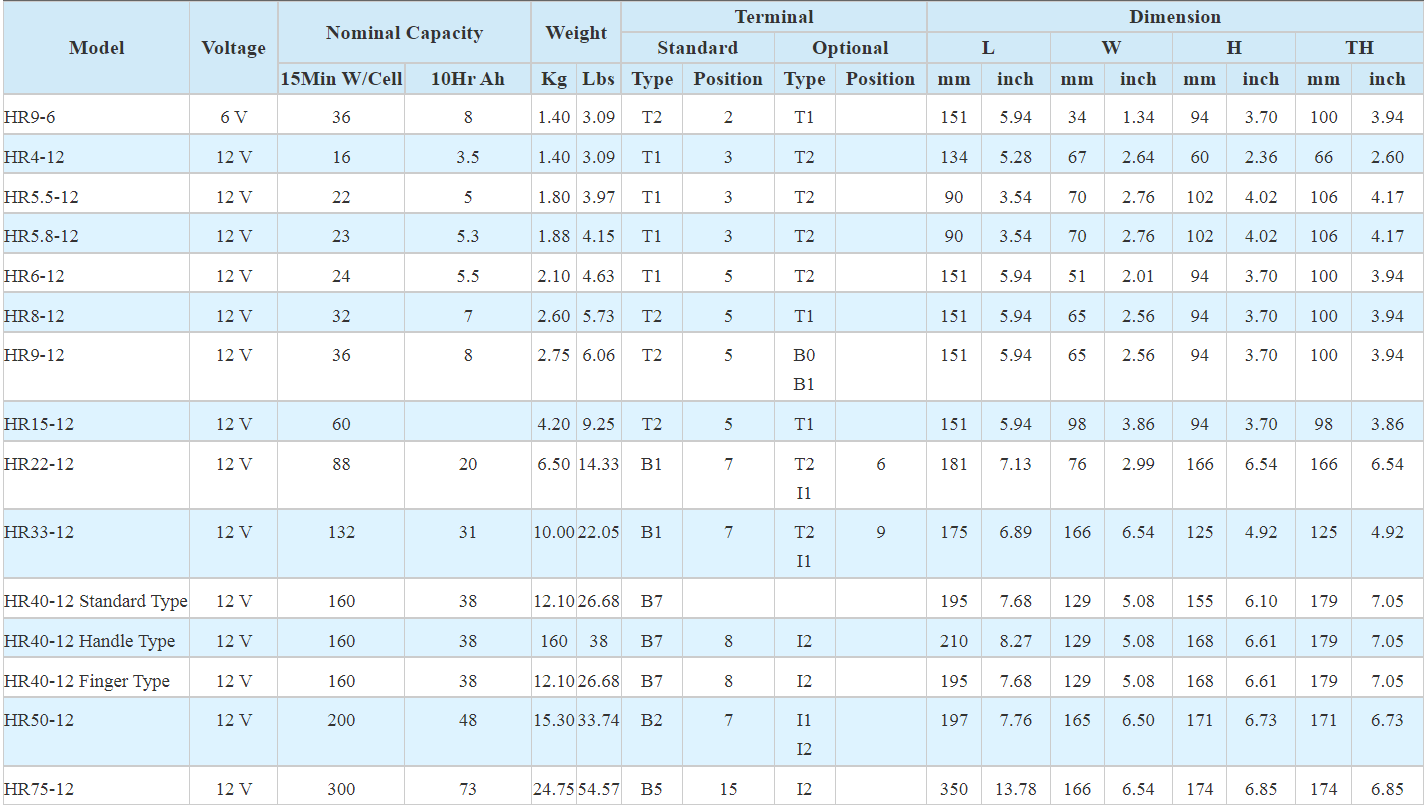
Task: Select the Standard terminal subheader
Action: [x=697, y=48]
